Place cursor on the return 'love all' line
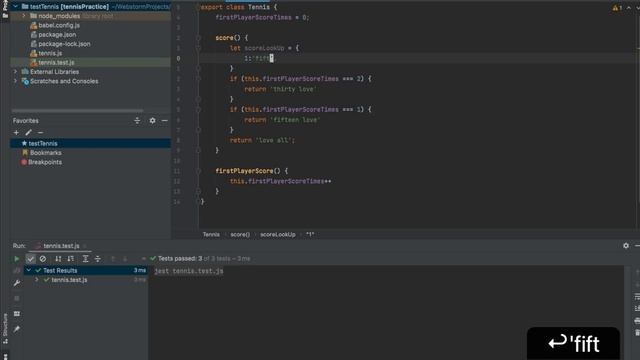640x360 pixels. click(x=262, y=140)
